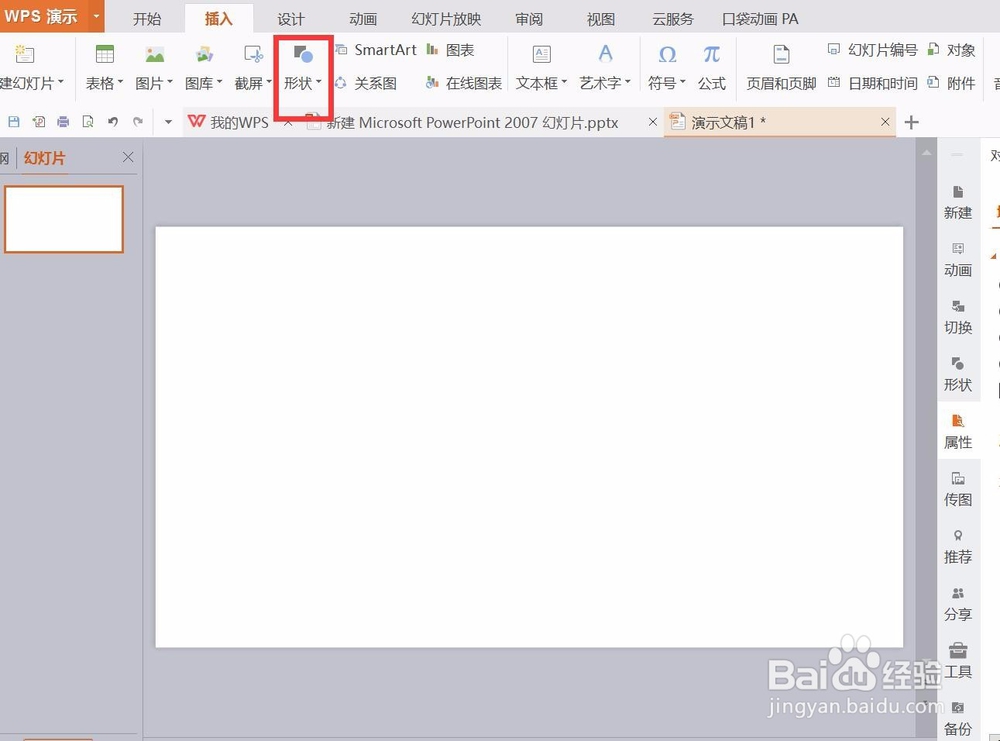Image resolution: width=1000 pixels, height=741 pixels.
Task: Open 传图 in the right sidebar
Action: [958, 490]
